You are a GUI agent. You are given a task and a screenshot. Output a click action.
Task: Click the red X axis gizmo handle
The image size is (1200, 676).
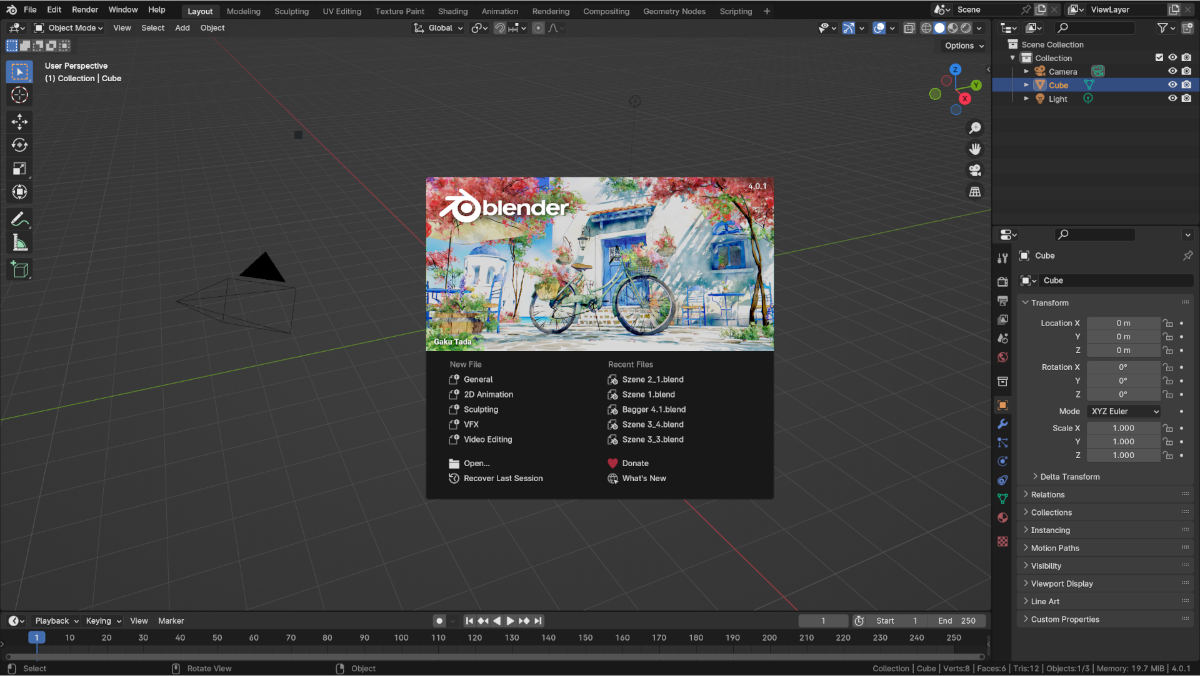(x=965, y=98)
